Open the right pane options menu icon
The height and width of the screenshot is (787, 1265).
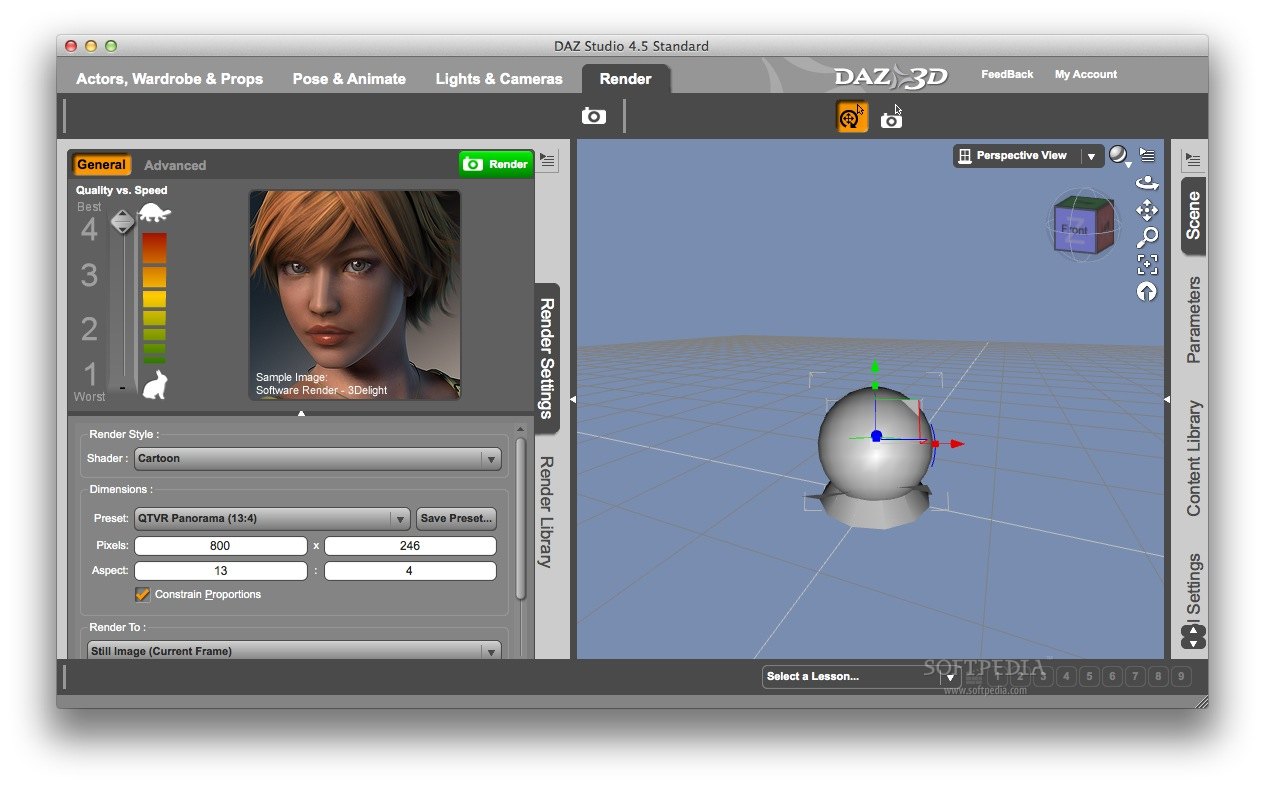(1192, 160)
